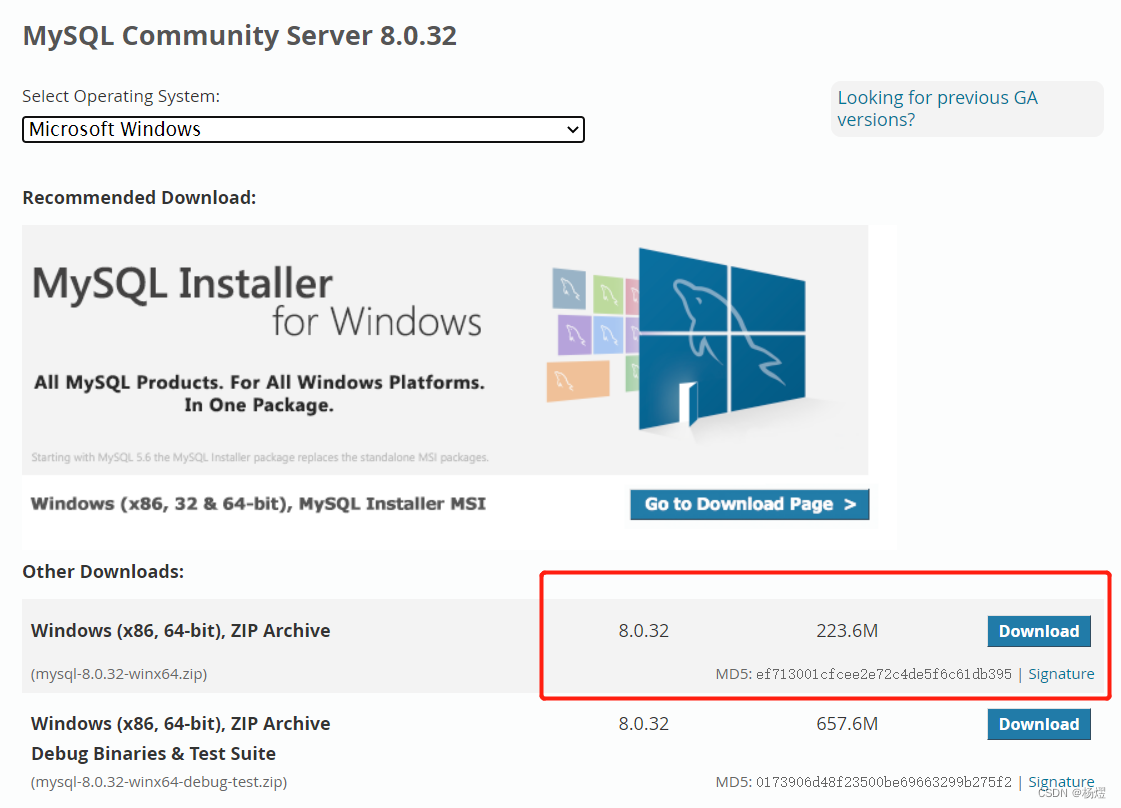
Task: Download the Debug Binaries & Test Suite
Action: [x=1038, y=724]
